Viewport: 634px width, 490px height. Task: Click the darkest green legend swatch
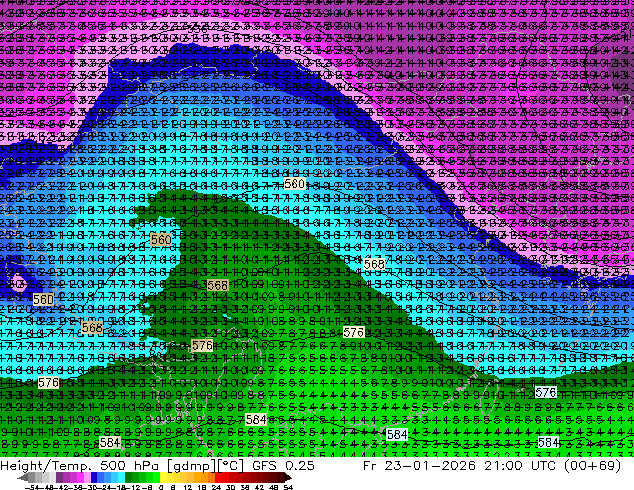[128, 477]
